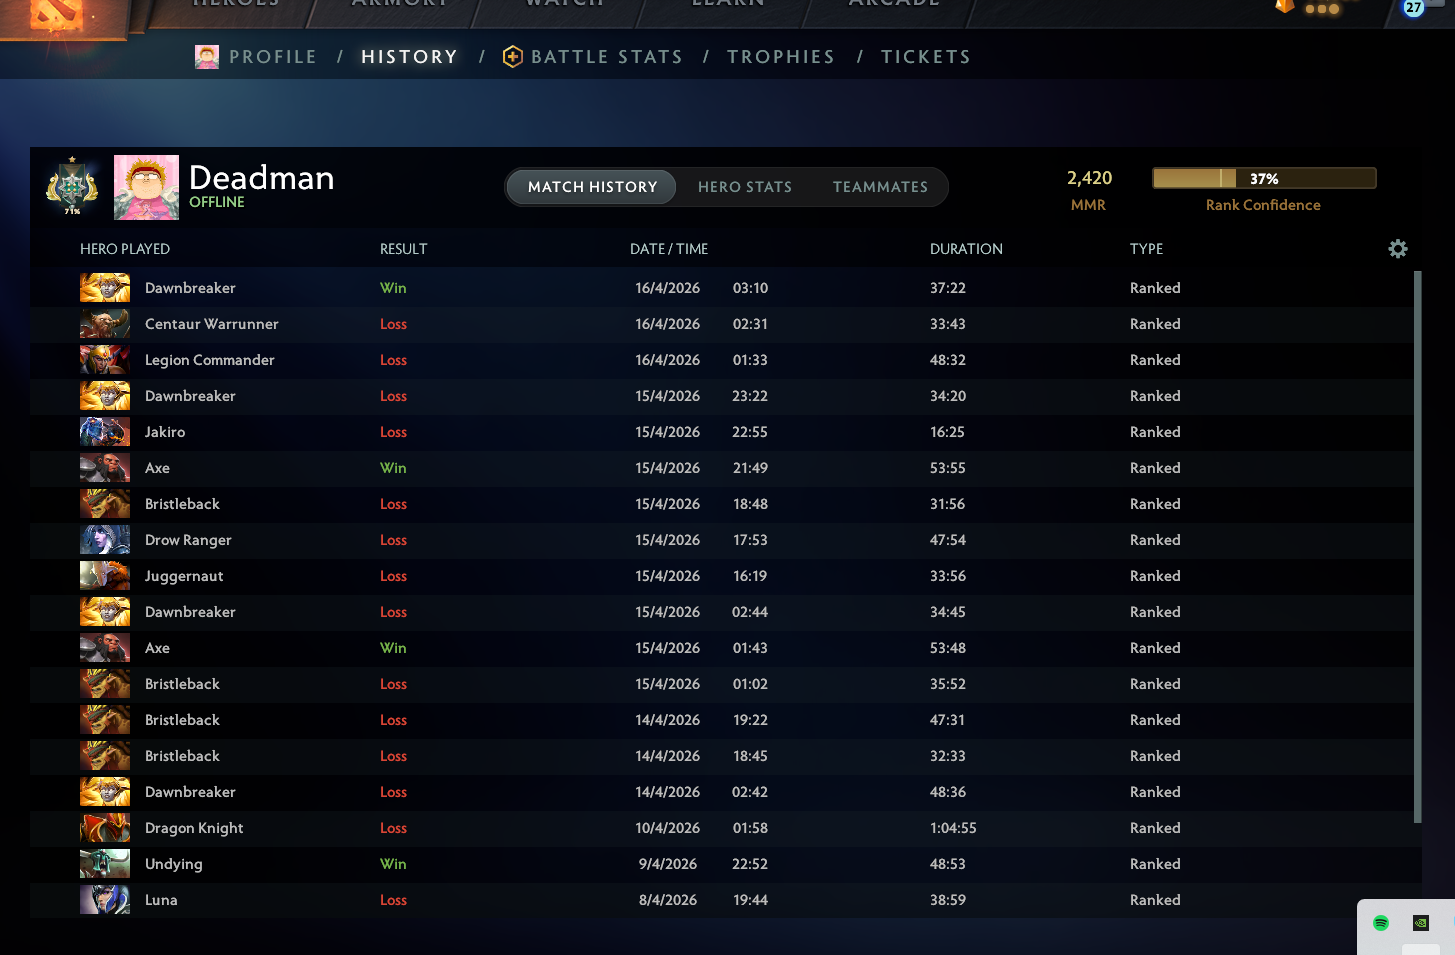Click the 1:04:55 duration value
This screenshot has height=955, width=1455.
click(953, 828)
